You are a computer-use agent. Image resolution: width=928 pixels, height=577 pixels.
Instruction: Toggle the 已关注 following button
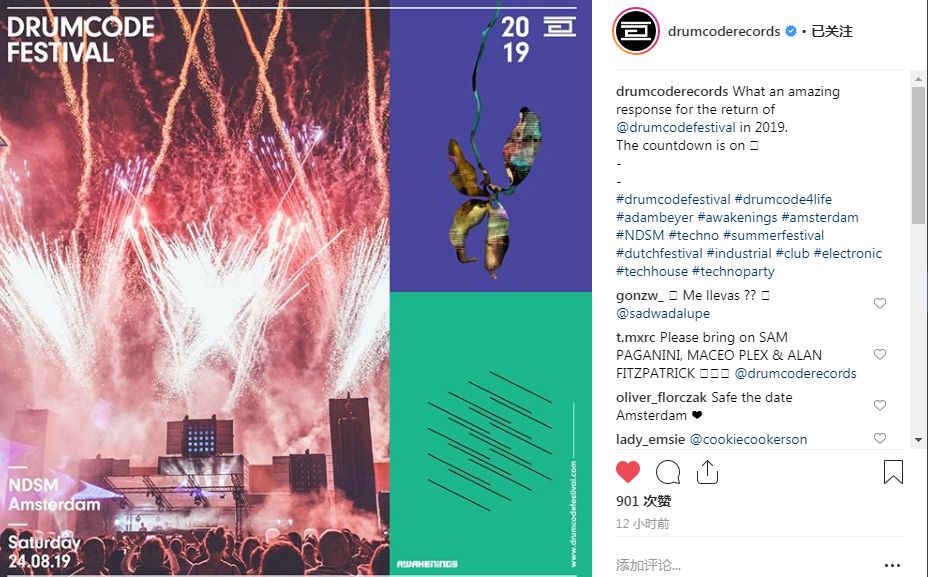click(832, 31)
